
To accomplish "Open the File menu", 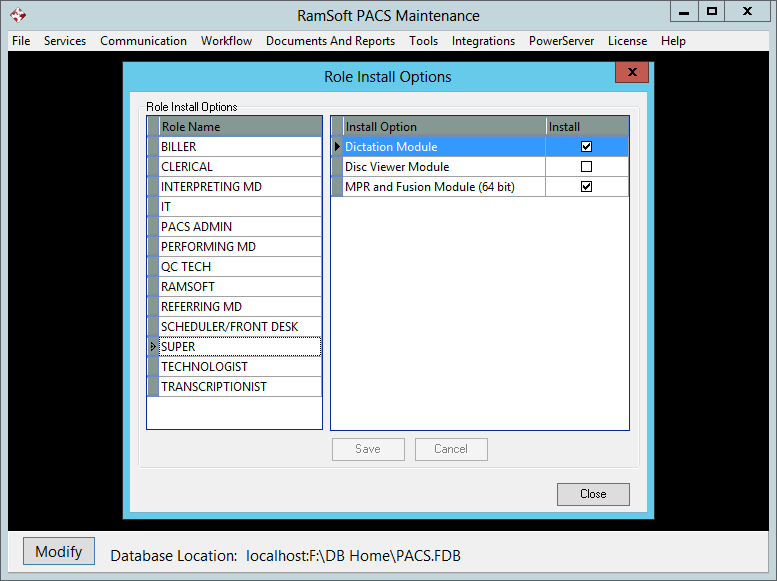I will click(x=21, y=41).
